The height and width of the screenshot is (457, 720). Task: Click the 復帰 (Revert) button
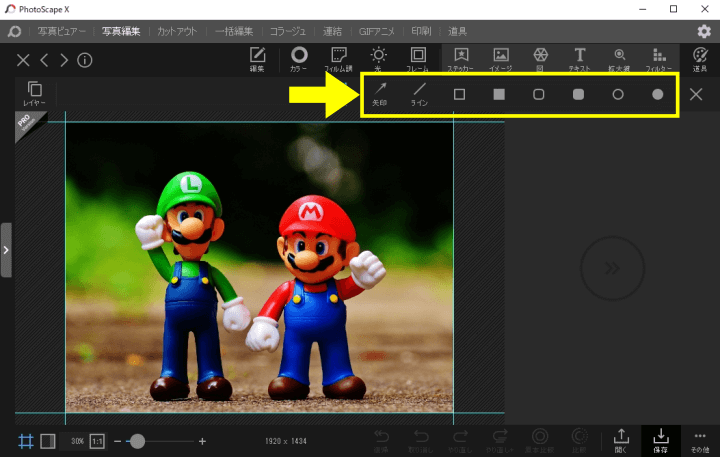[381, 441]
